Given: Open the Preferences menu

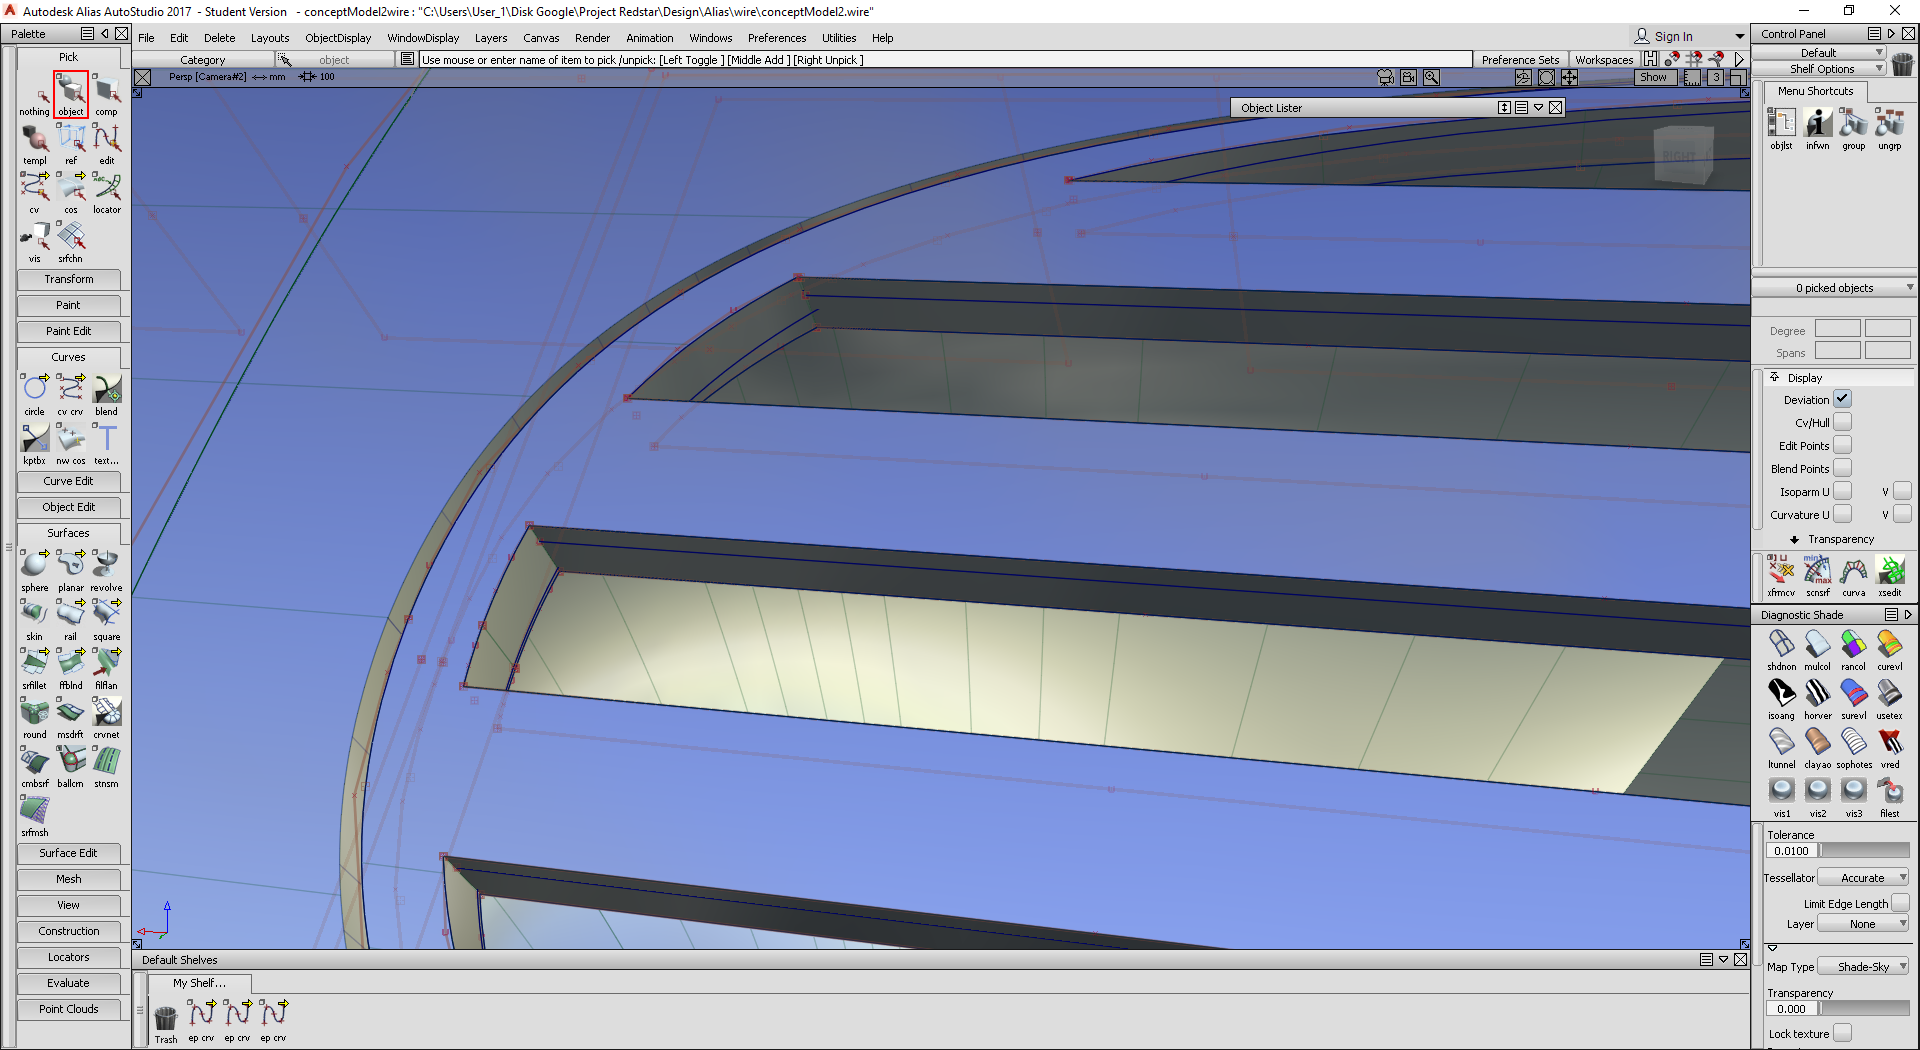Looking at the screenshot, I should [x=777, y=38].
